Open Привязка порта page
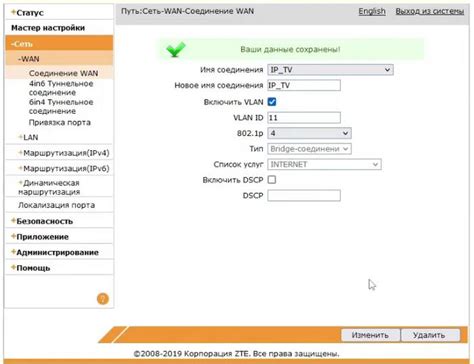The height and width of the screenshot is (364, 474). [60, 122]
